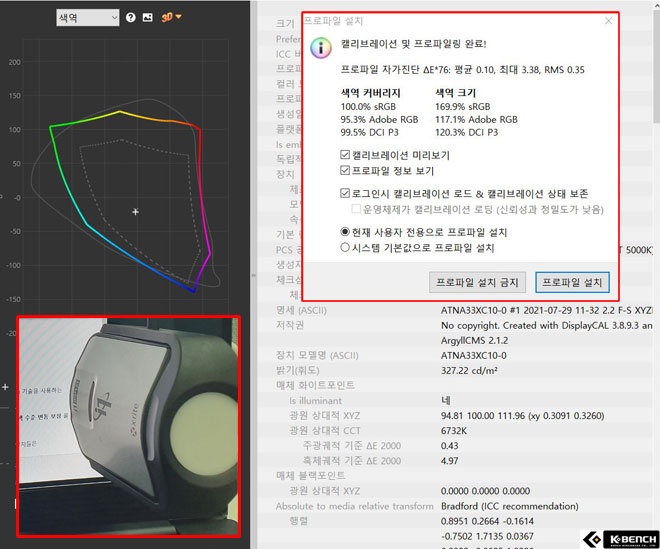
Task: Click the 6732K value
Action: point(454,431)
